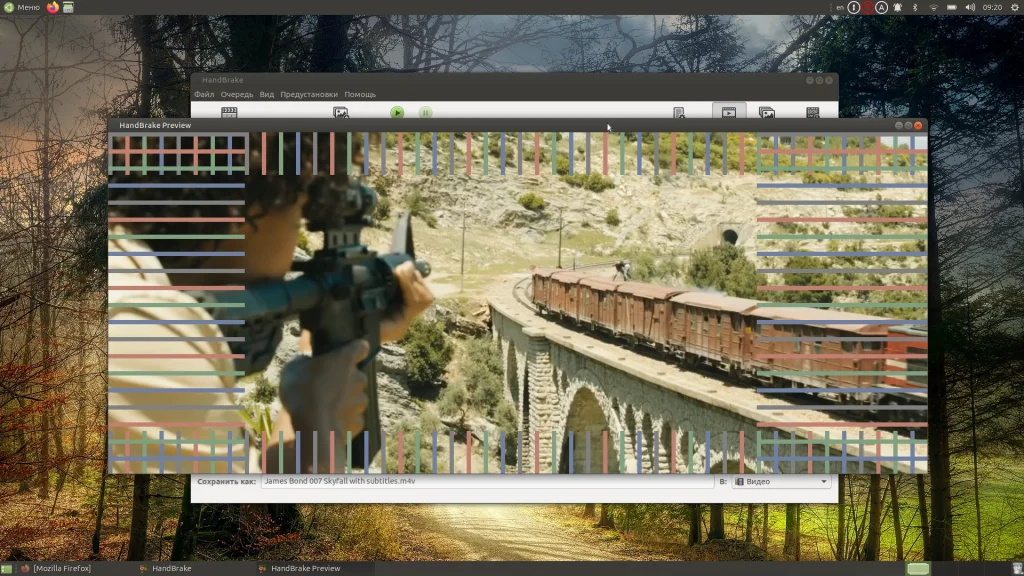Click the circled exclamation tray icon
This screenshot has height=576, width=1024.
click(x=854, y=7)
